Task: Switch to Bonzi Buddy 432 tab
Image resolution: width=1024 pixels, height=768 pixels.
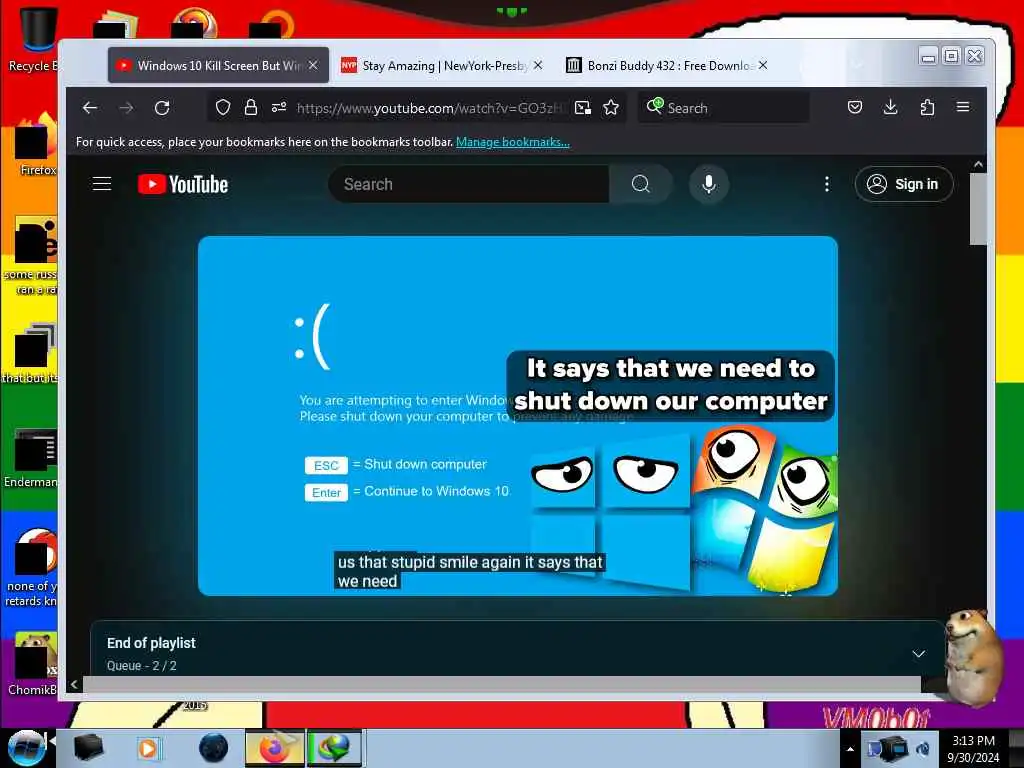Action: (669, 65)
